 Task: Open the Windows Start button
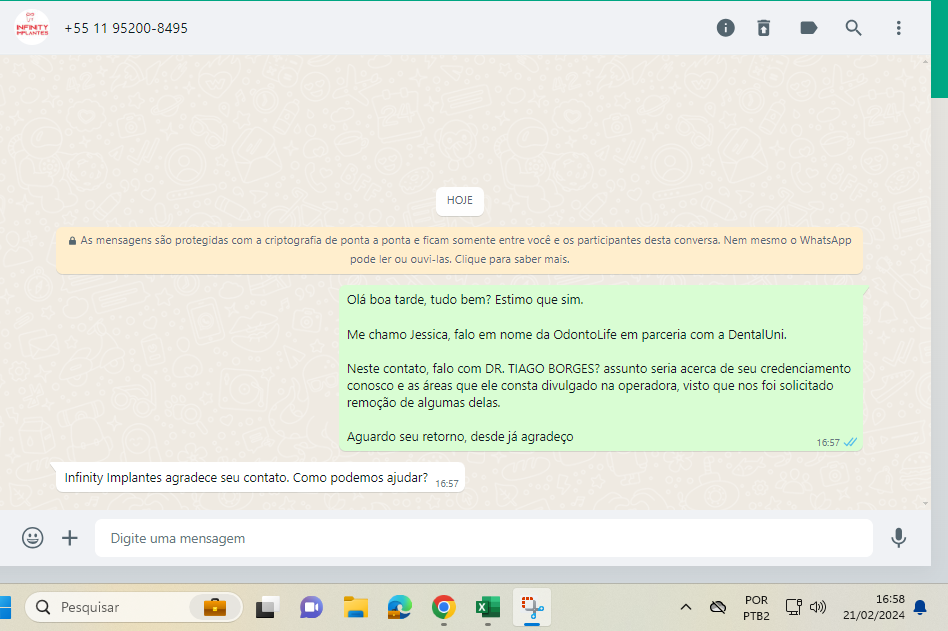5,607
